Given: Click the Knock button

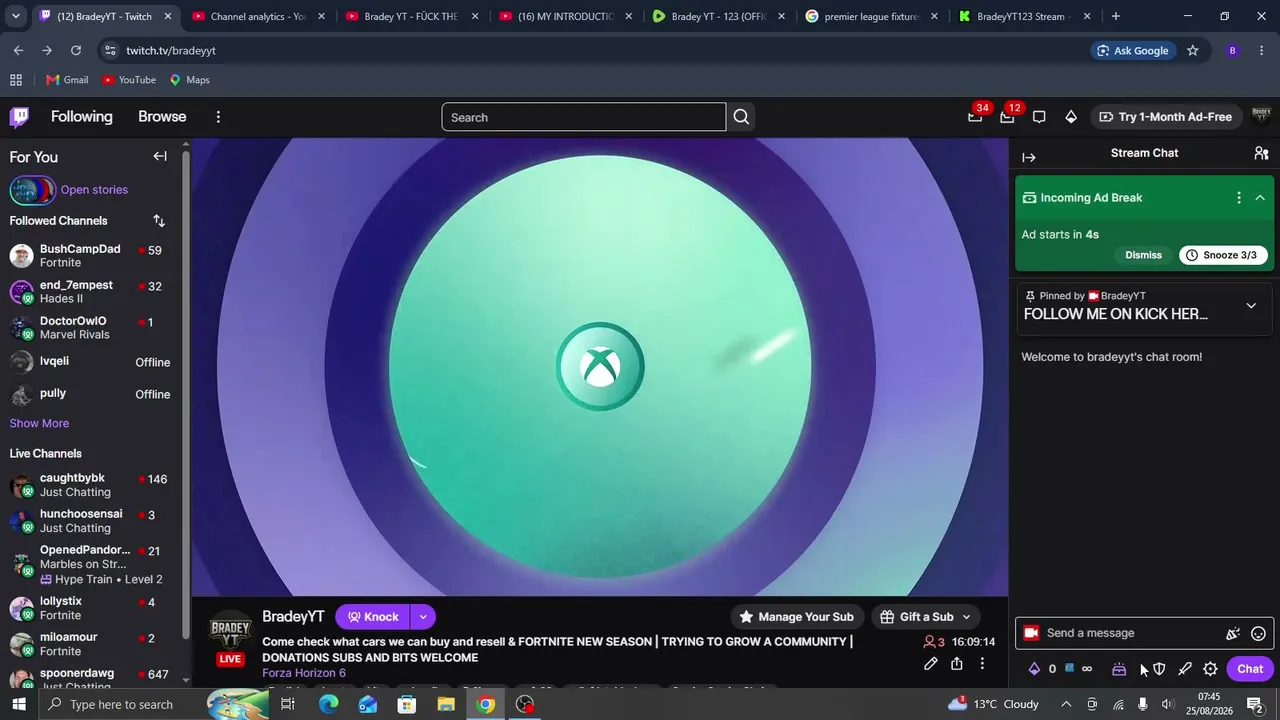Looking at the screenshot, I should pos(373,617).
